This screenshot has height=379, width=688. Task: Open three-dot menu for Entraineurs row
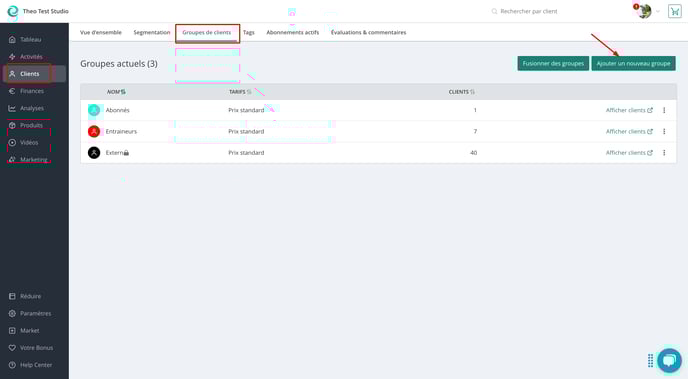[x=664, y=131]
